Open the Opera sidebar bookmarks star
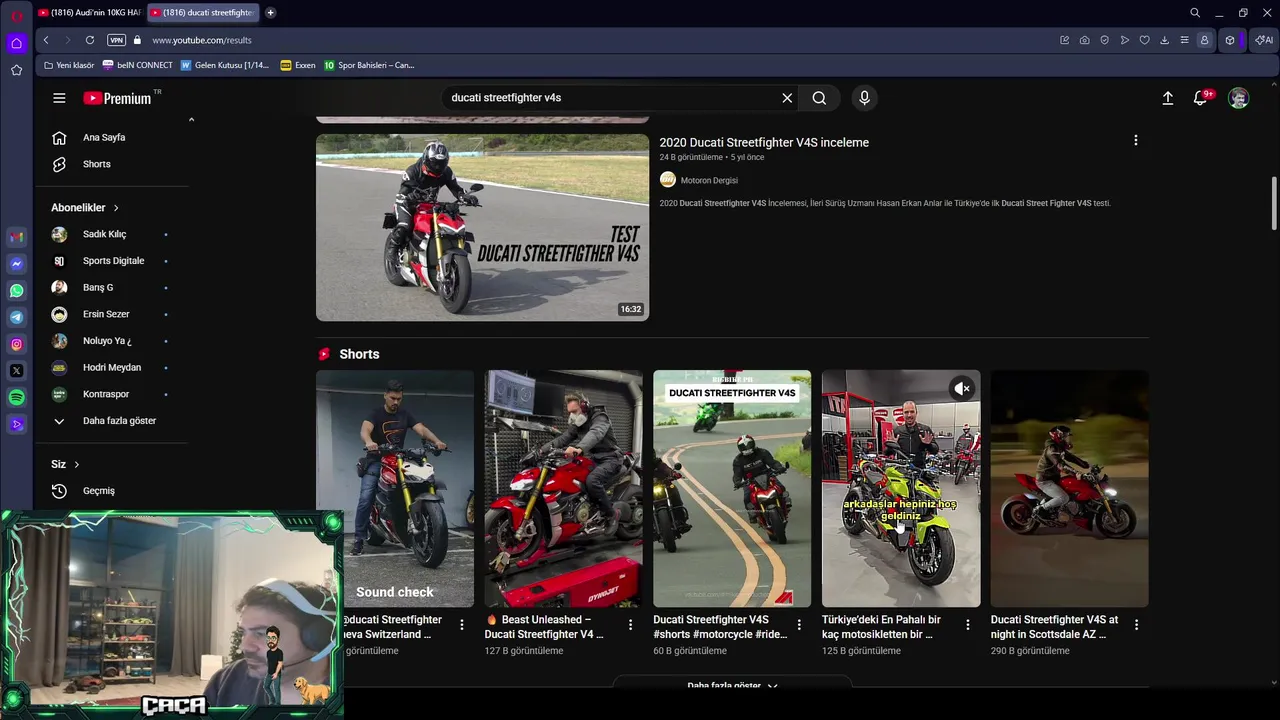The height and width of the screenshot is (720, 1280). coord(16,70)
